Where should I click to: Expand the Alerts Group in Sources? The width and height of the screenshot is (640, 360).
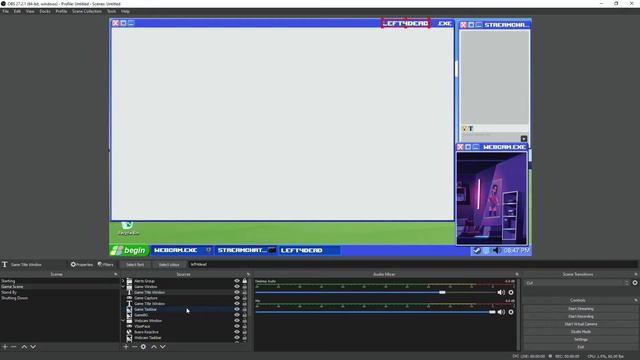[x=123, y=281]
